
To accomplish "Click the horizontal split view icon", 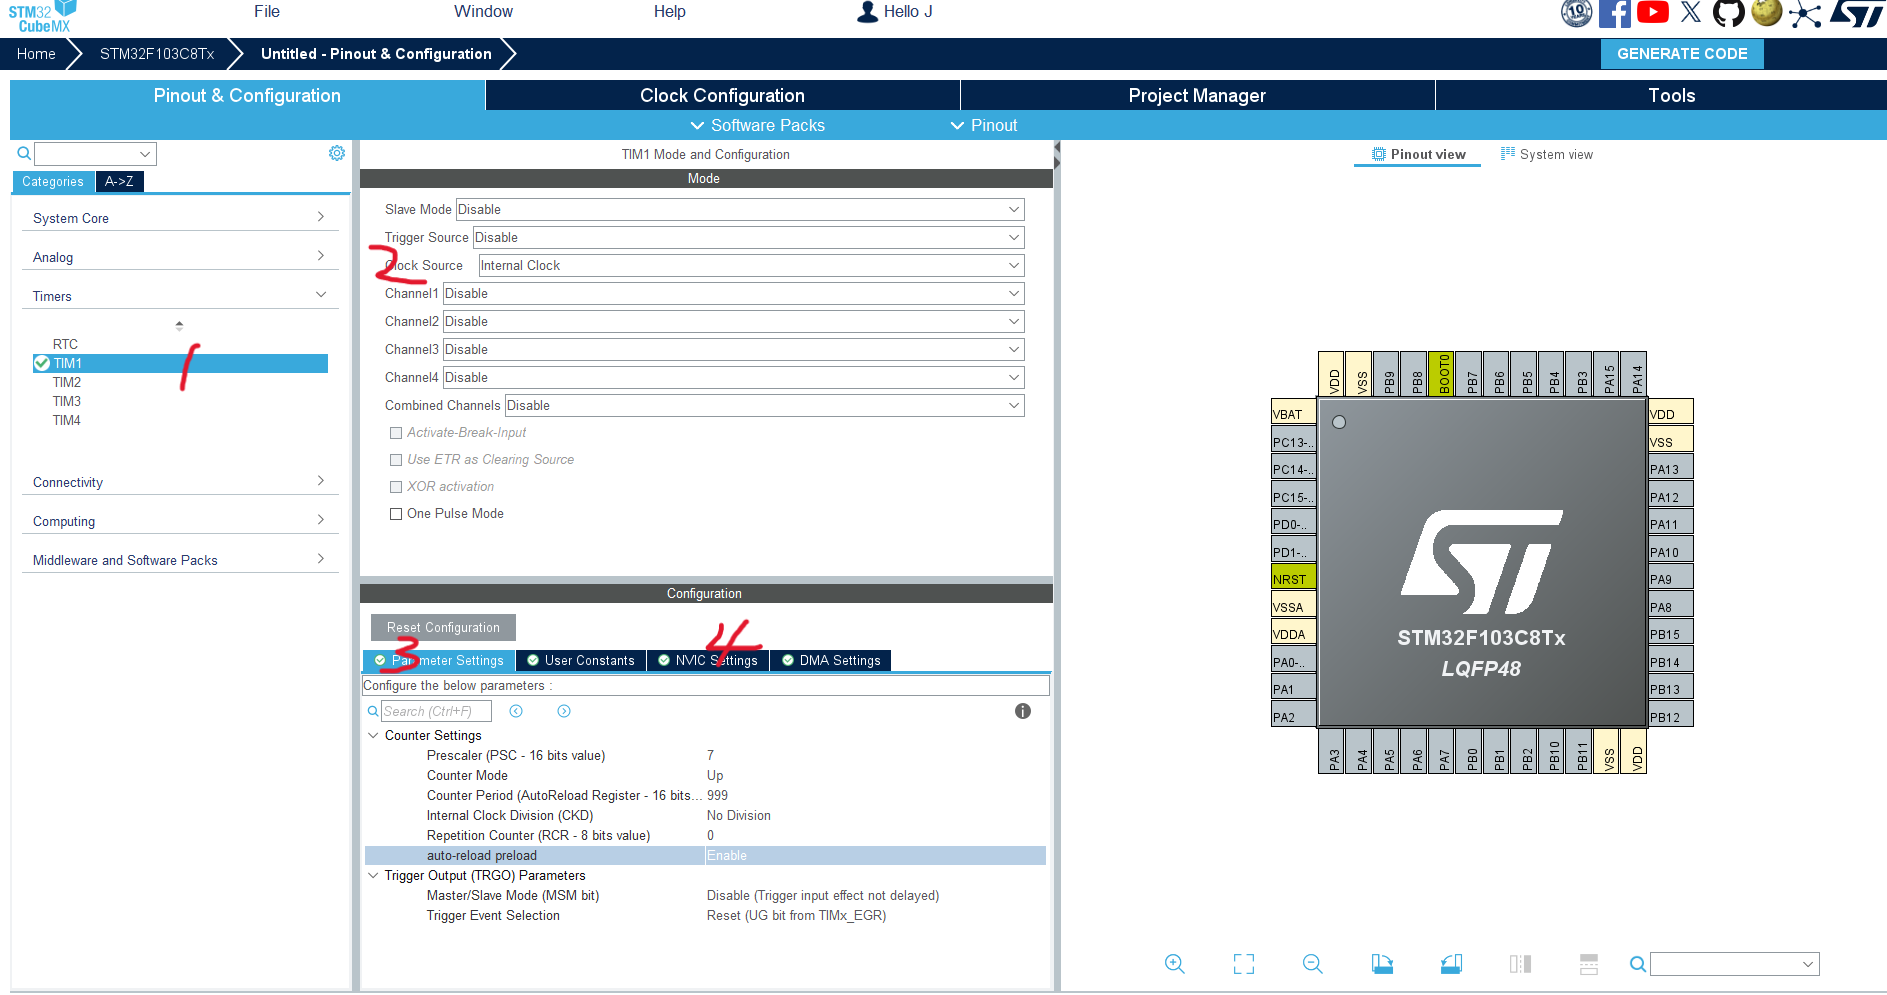I will coord(1589,964).
